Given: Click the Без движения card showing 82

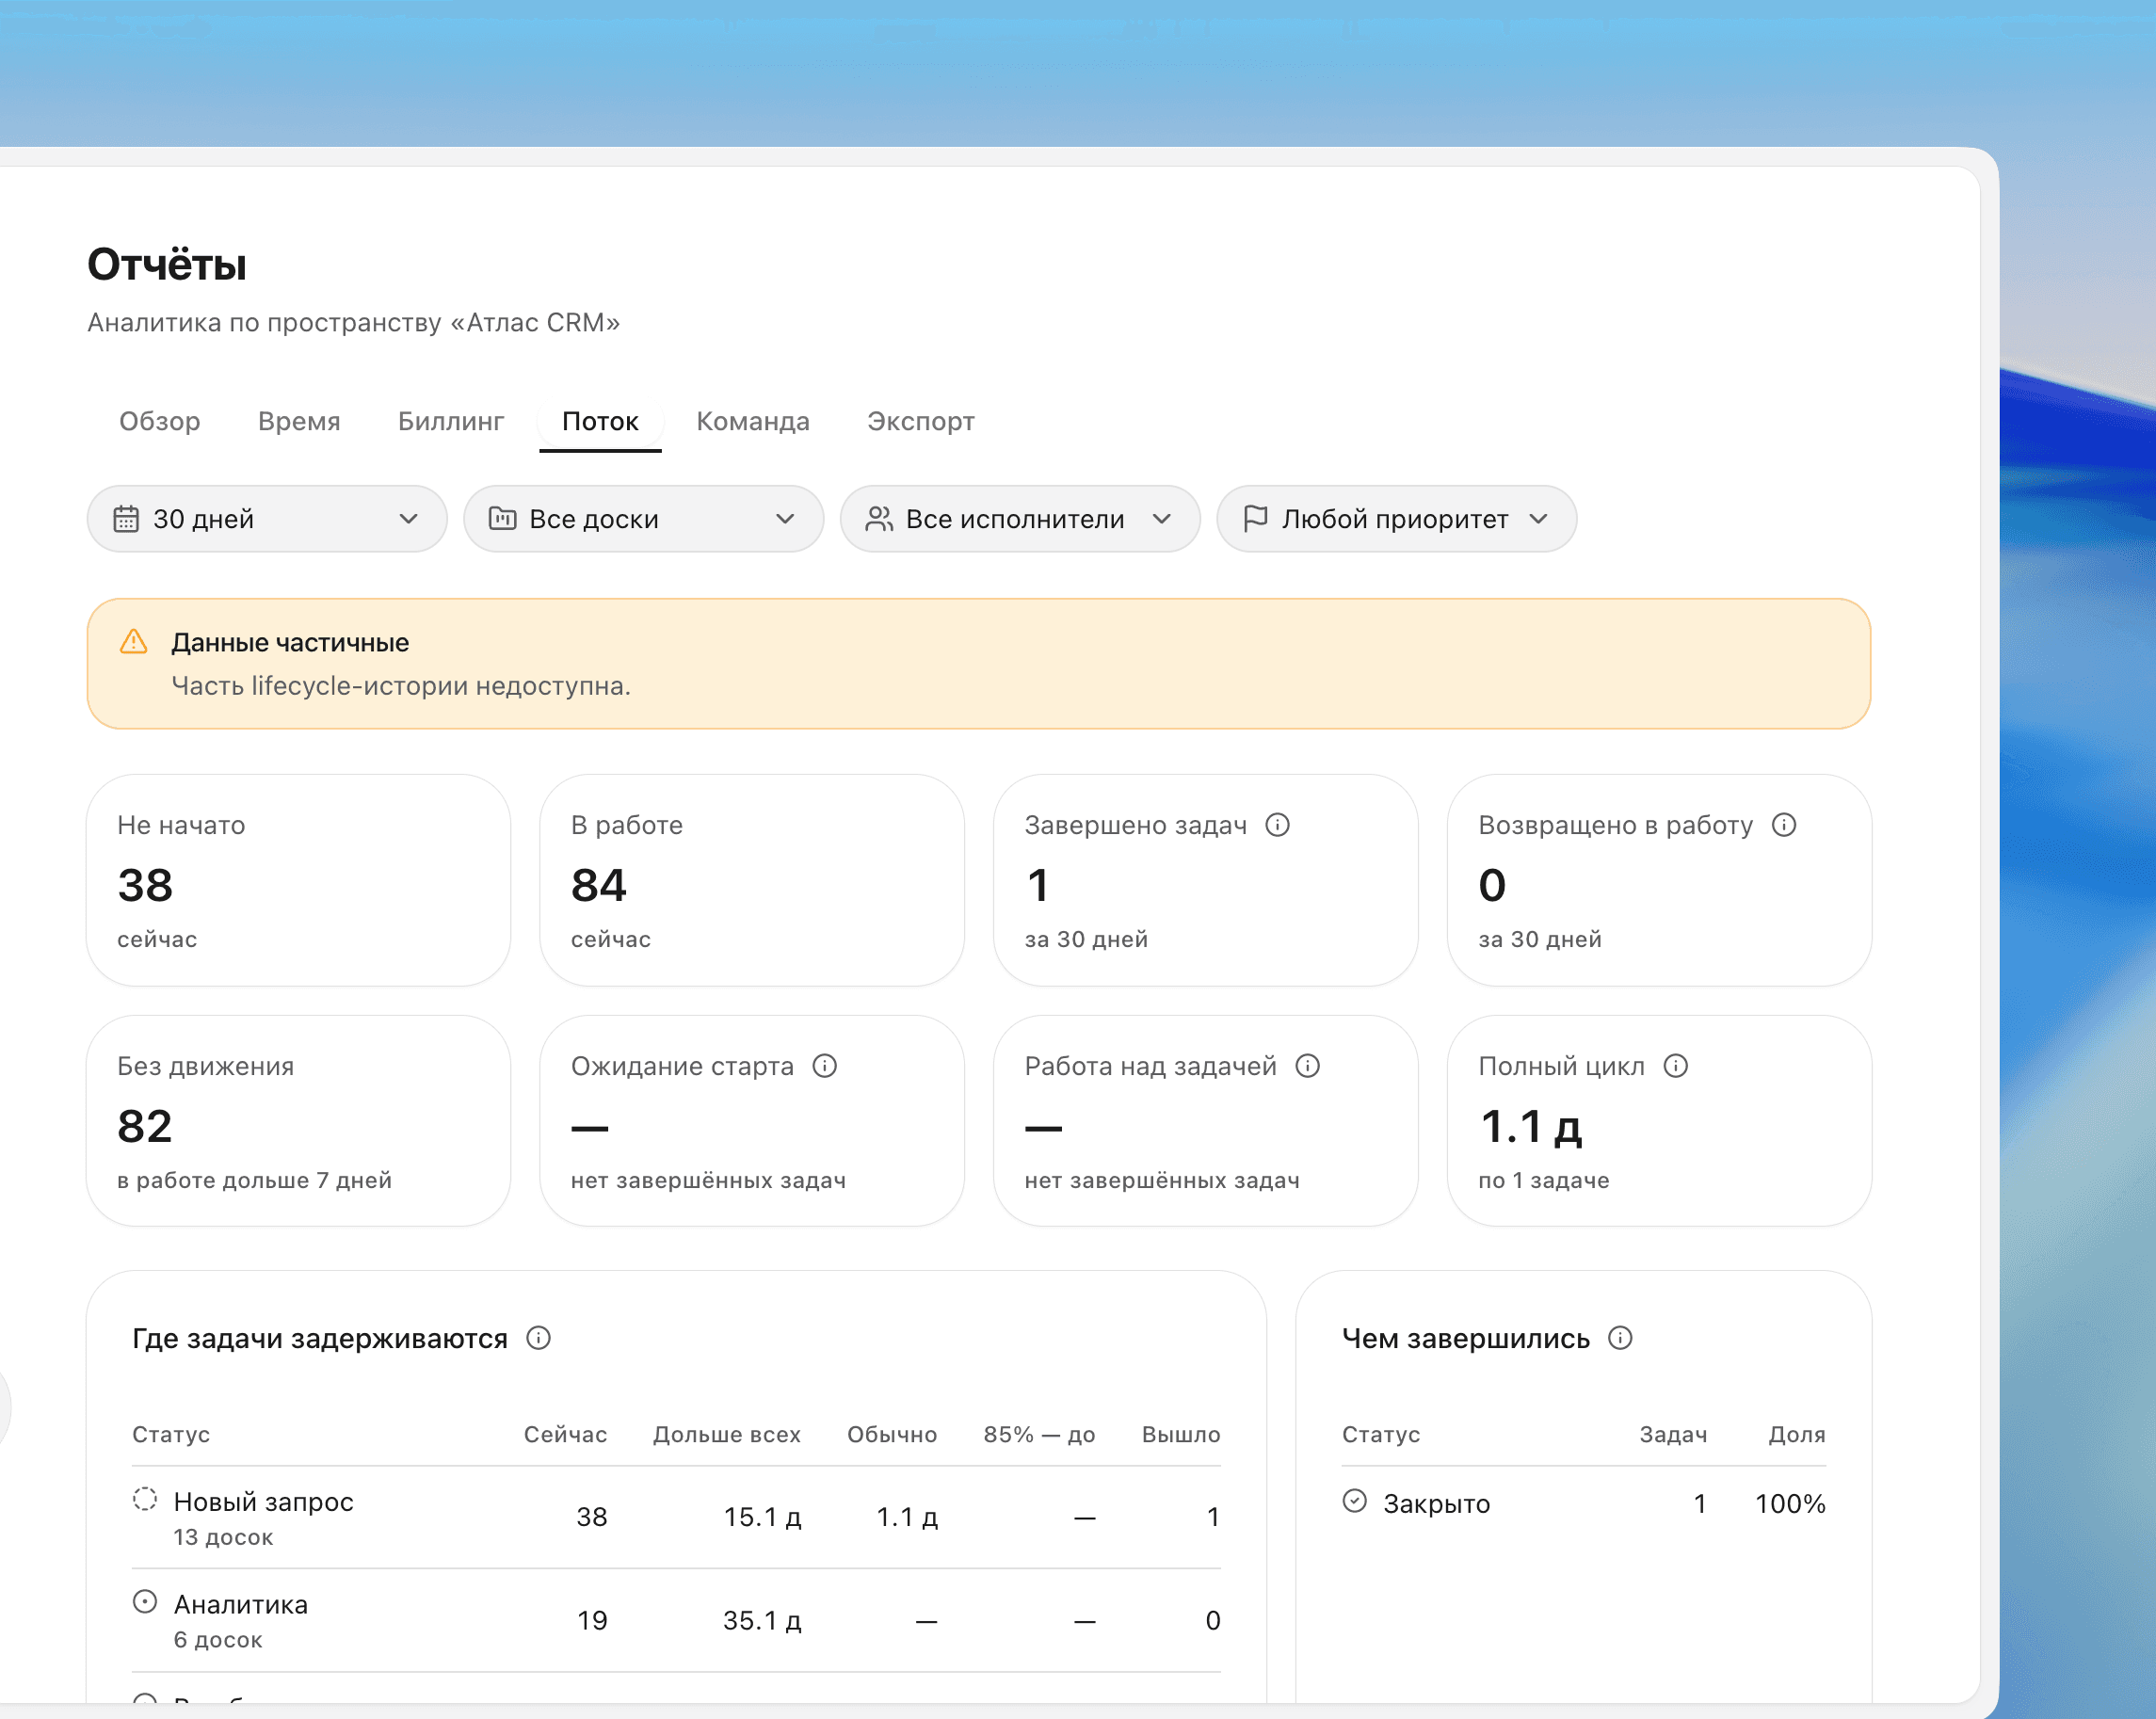Looking at the screenshot, I should click(x=299, y=1121).
